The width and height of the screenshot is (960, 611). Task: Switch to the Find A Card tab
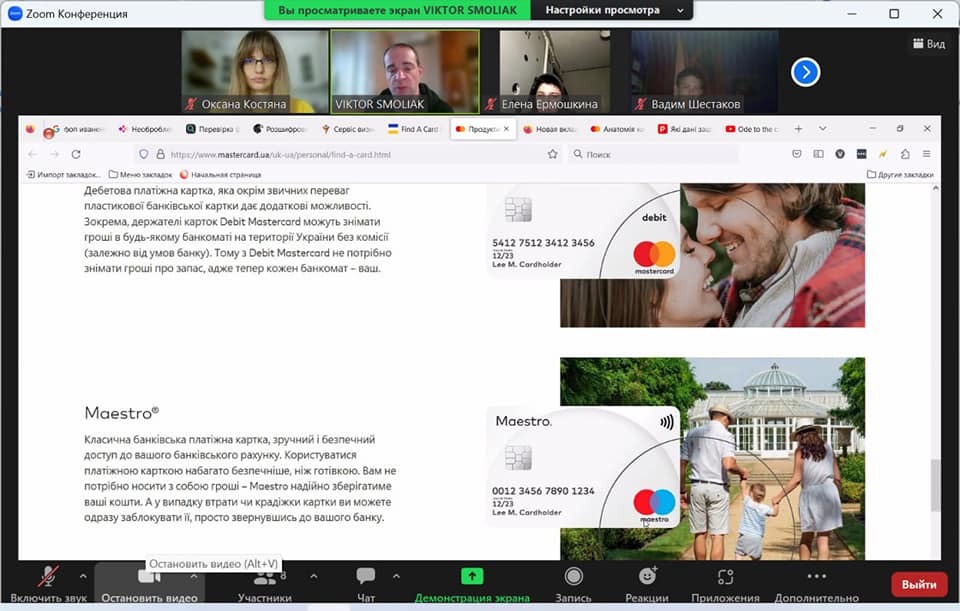pyautogui.click(x=414, y=129)
